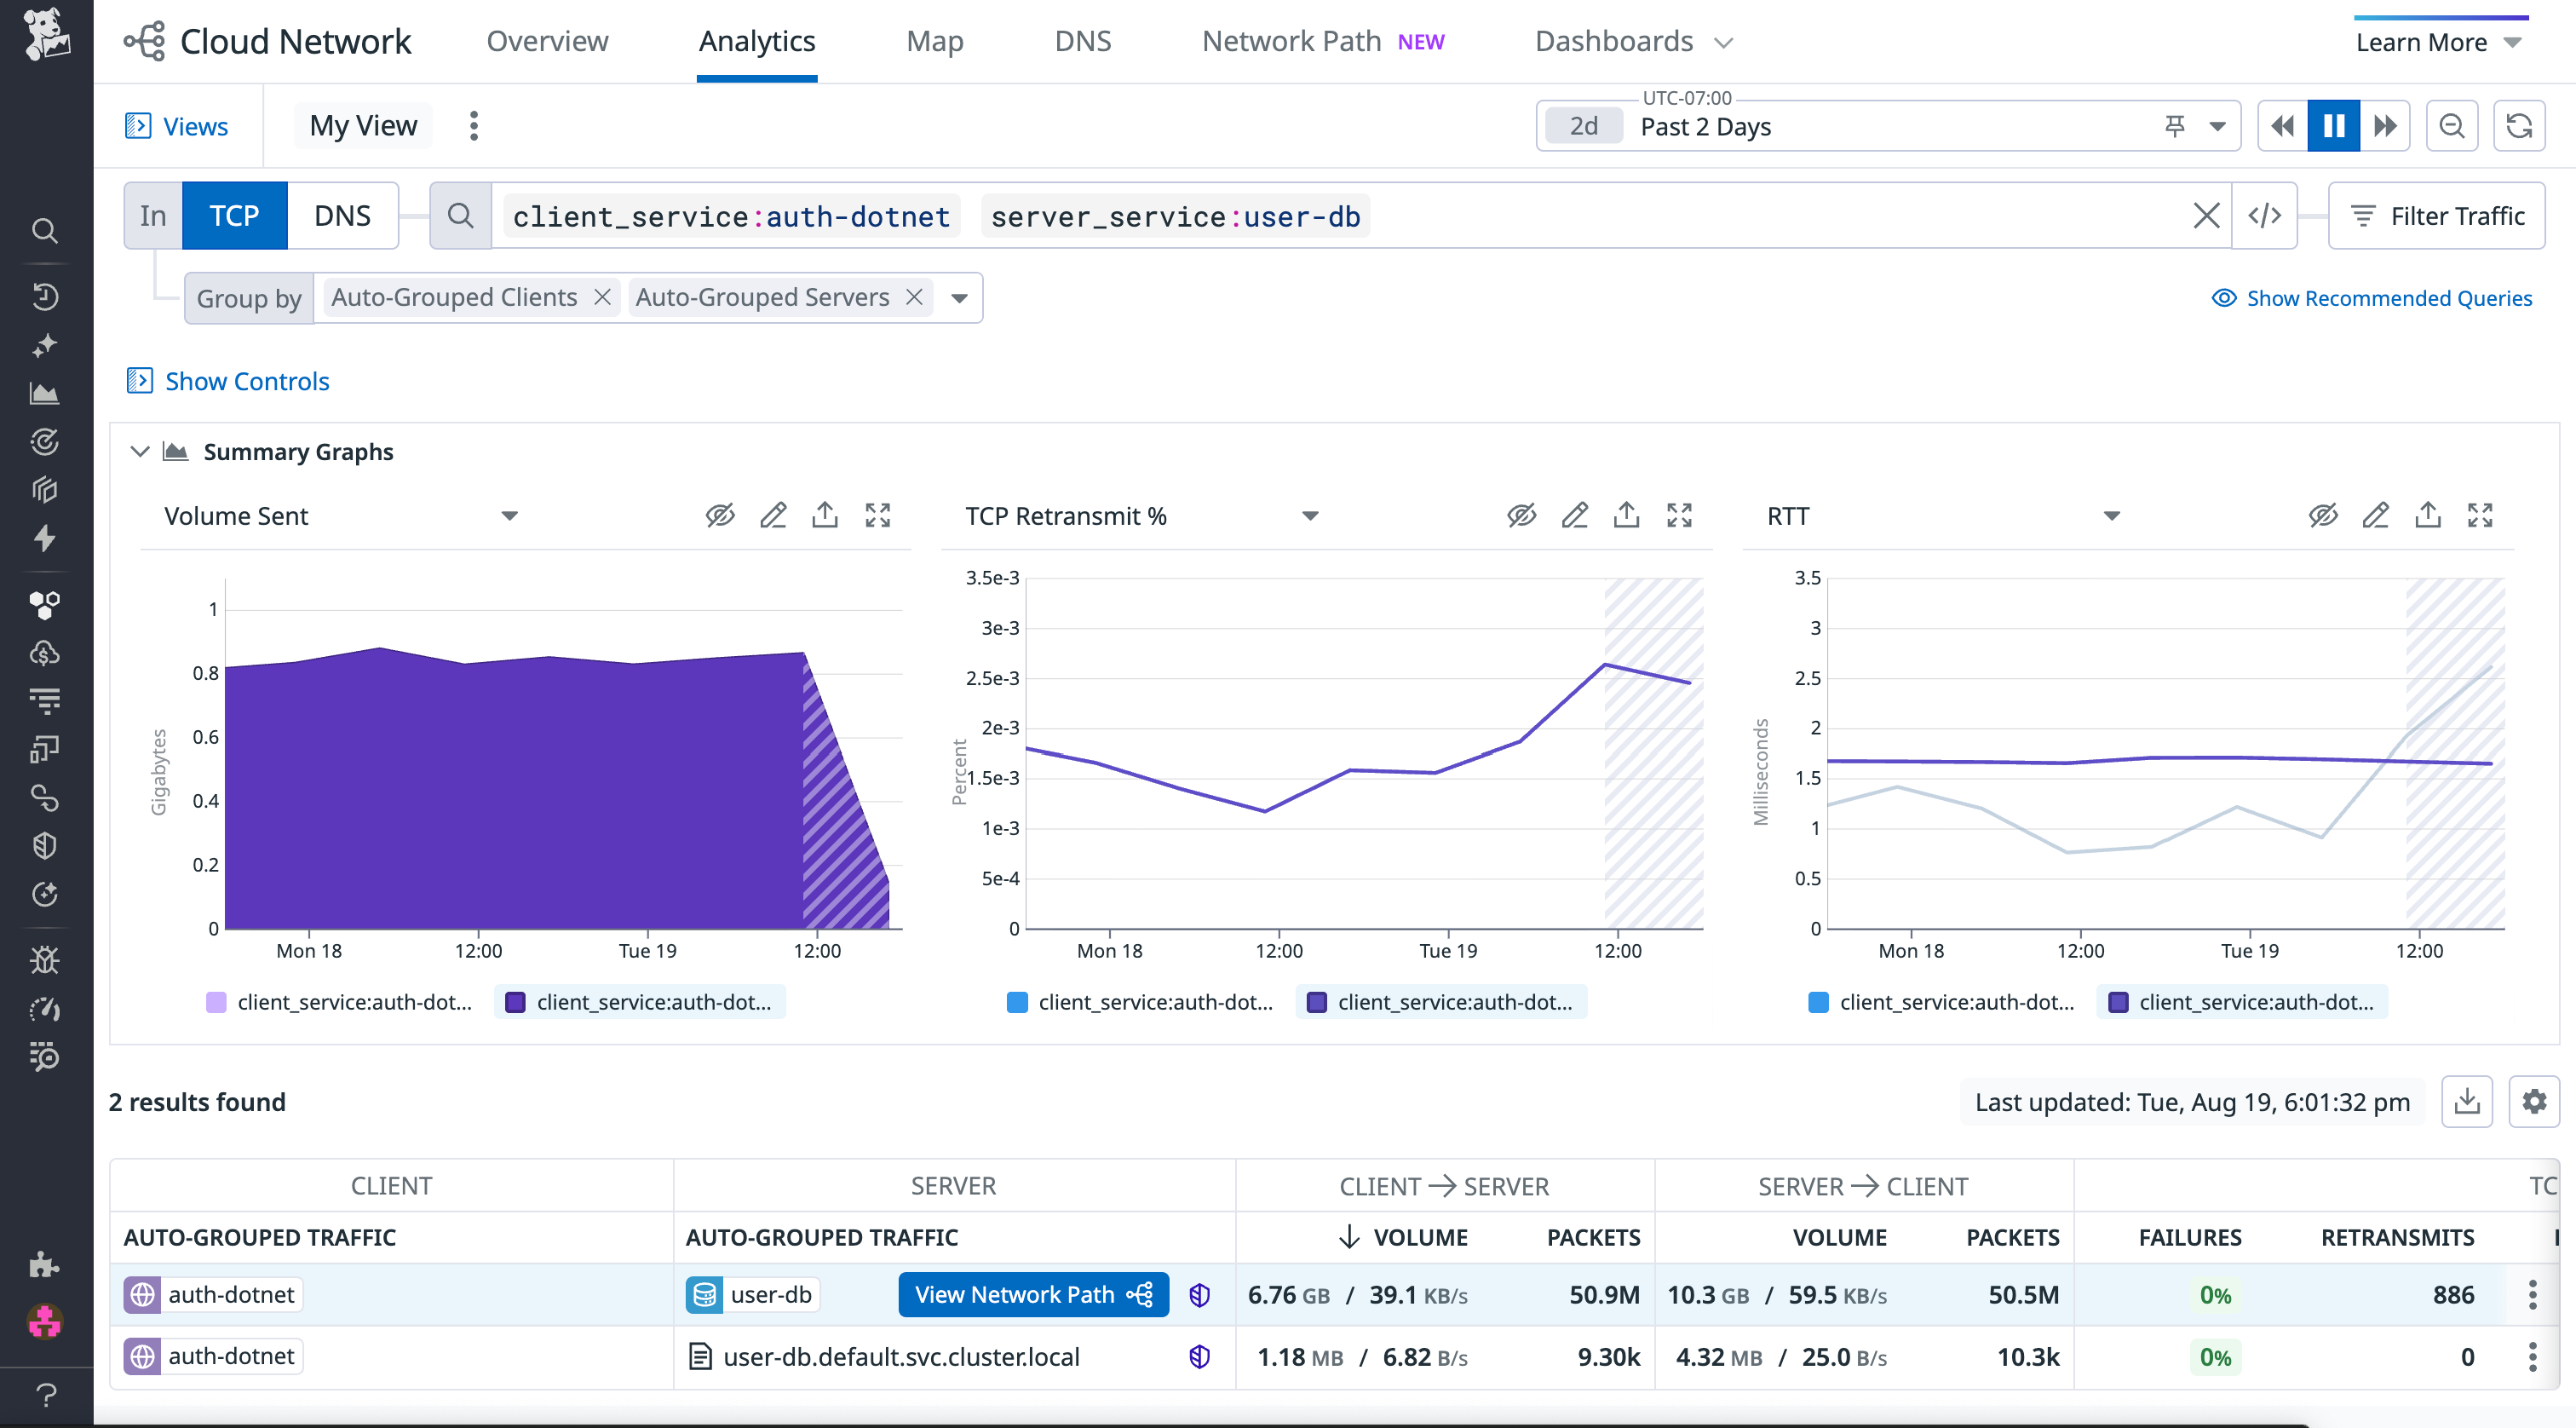Screen dimensions: 2576x1428
Task: Open the Overview tab
Action: pos(547,41)
